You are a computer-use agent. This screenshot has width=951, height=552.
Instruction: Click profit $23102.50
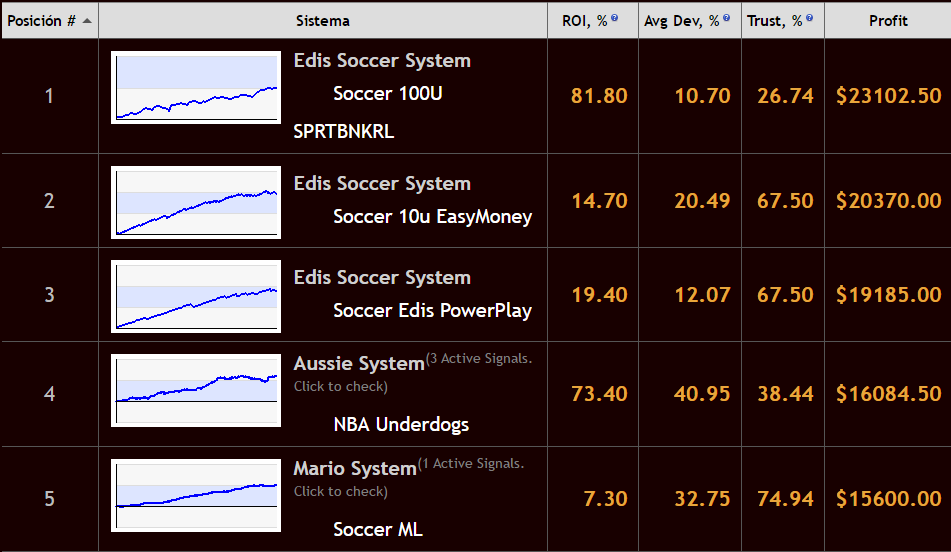pyautogui.click(x=889, y=96)
